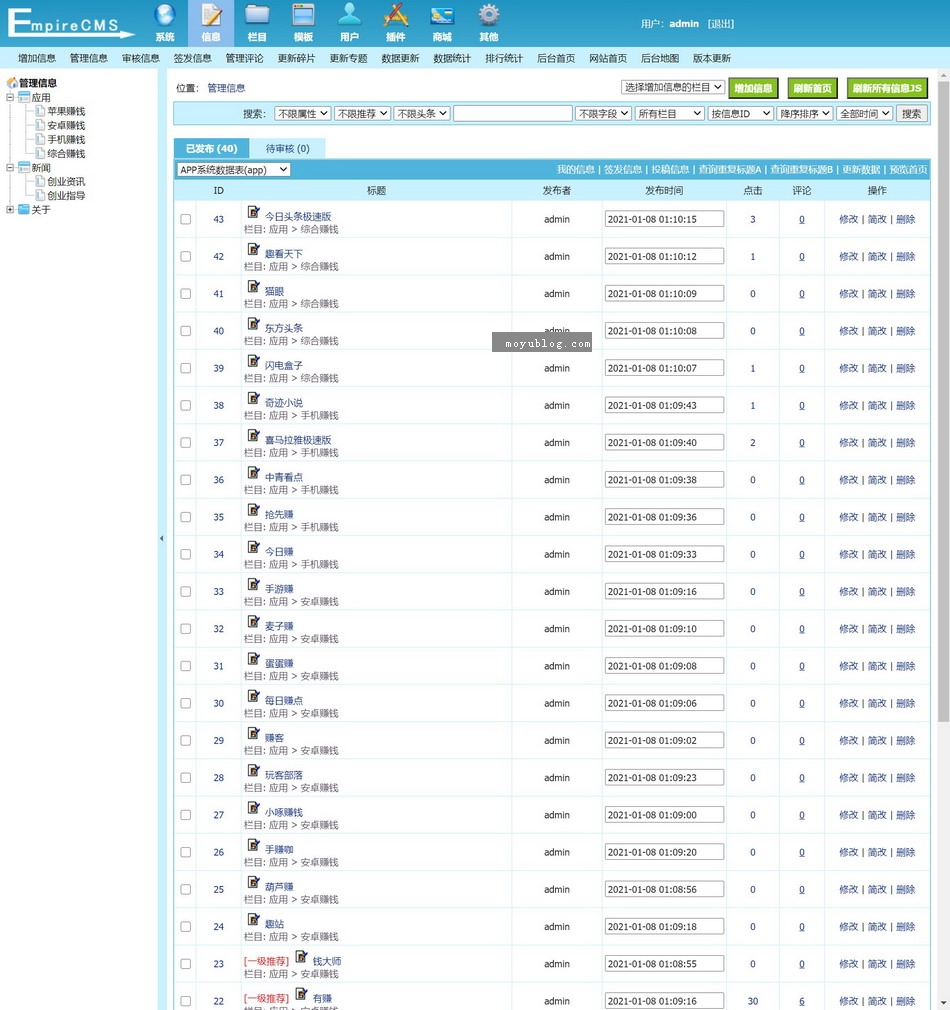Viewport: 950px width, 1010px height.
Task: Check the box for ID 30 row
Action: [x=185, y=703]
